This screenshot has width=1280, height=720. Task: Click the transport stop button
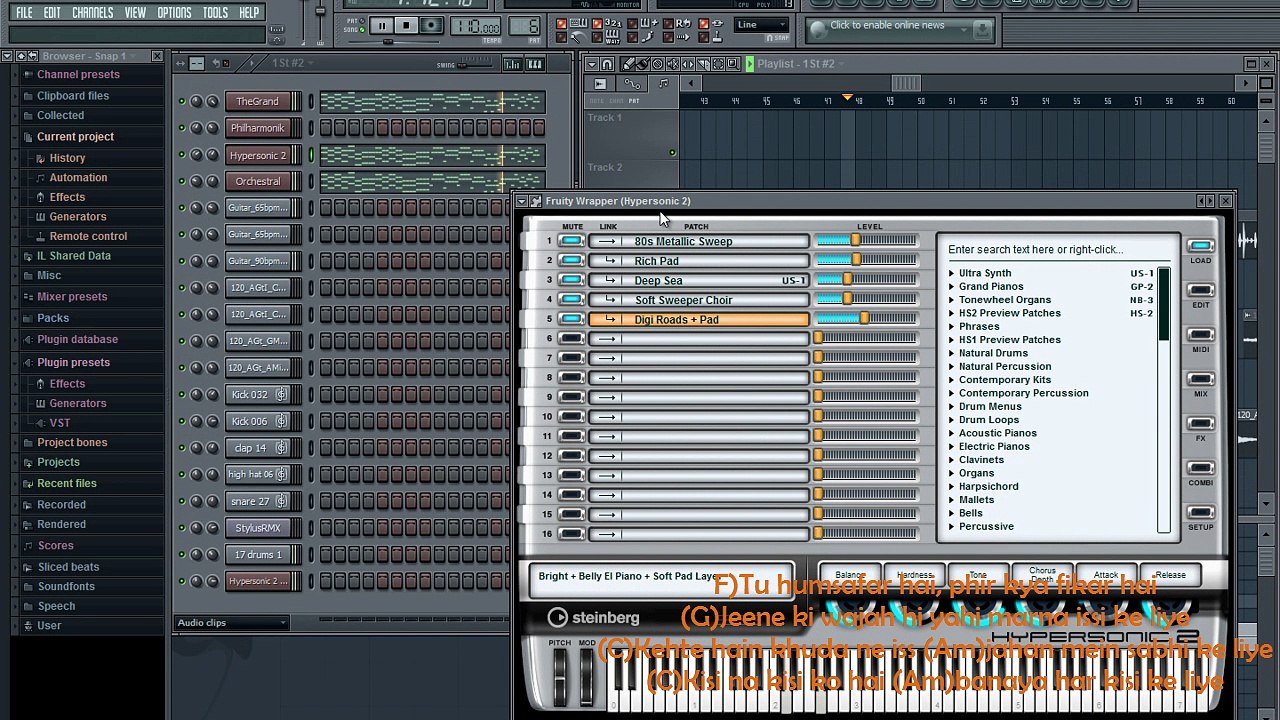[x=405, y=26]
